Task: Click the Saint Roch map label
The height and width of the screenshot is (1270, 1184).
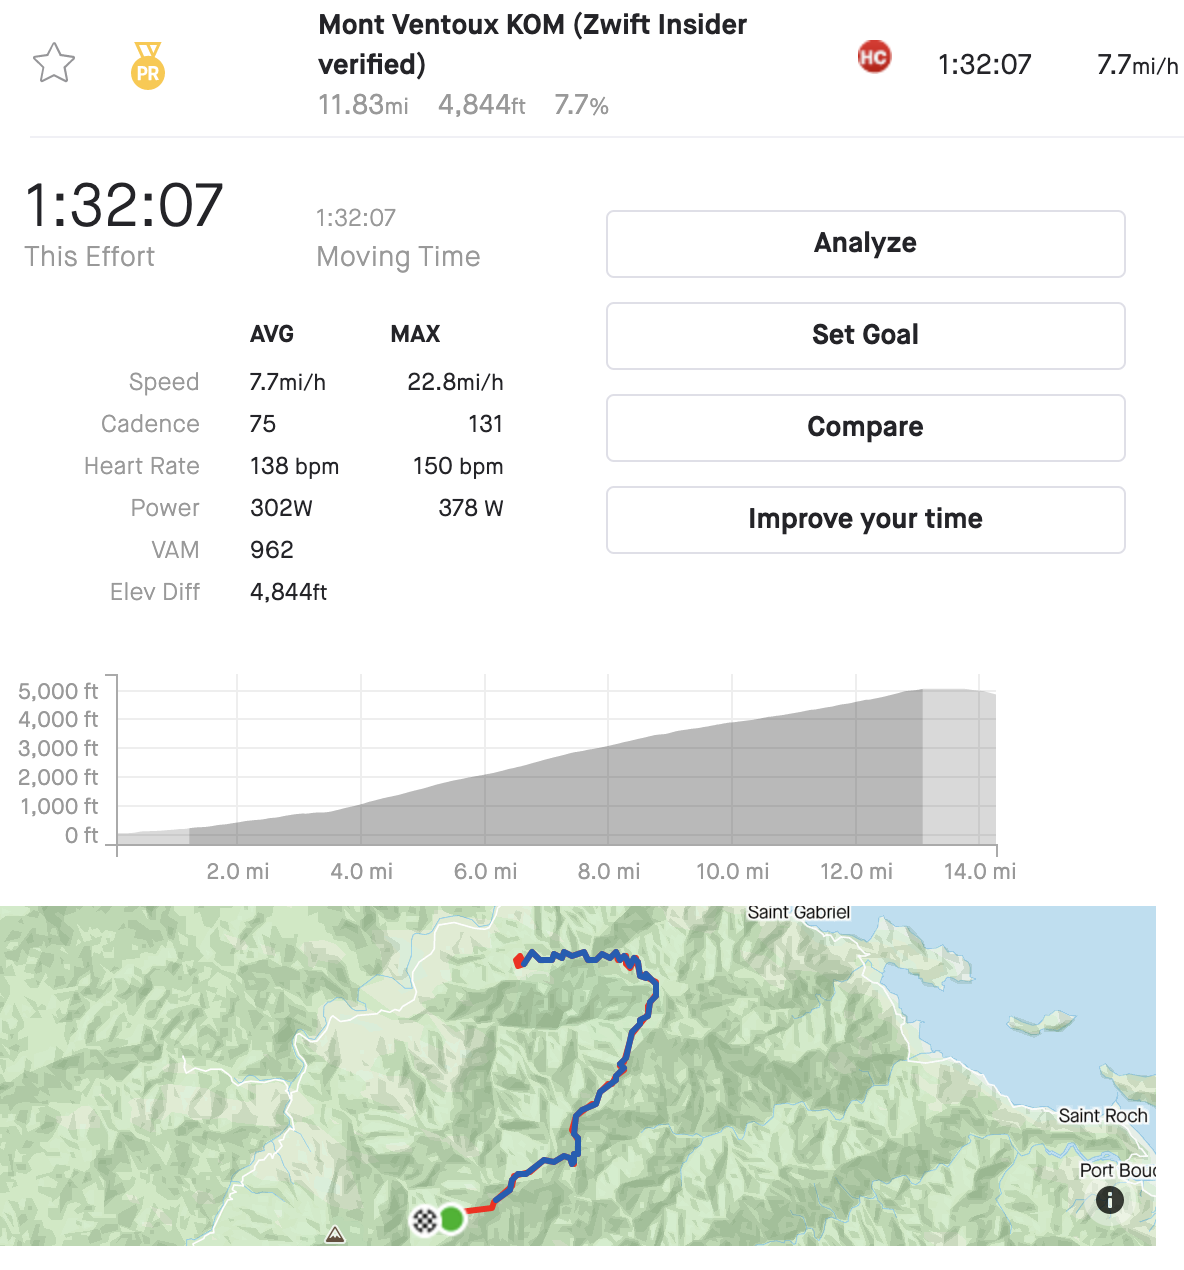Action: tap(1102, 1115)
